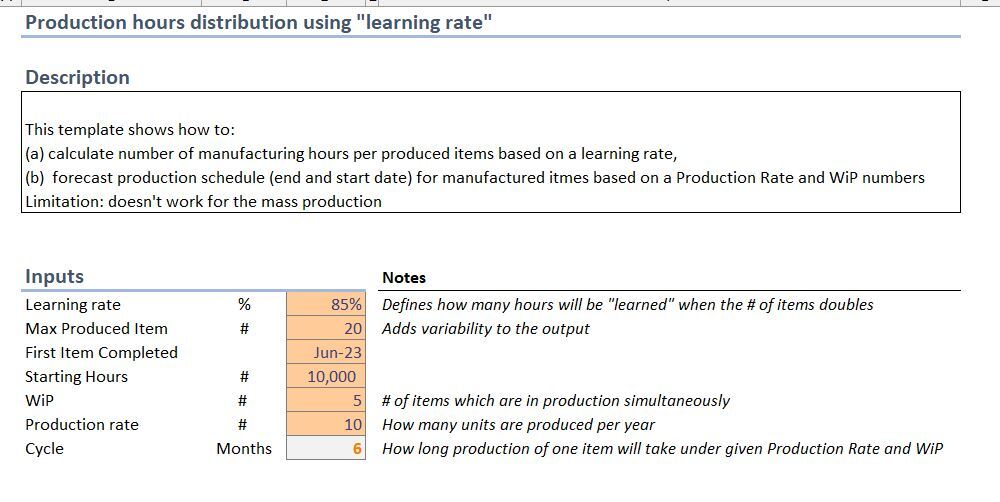Select the Notes column header

tap(404, 277)
